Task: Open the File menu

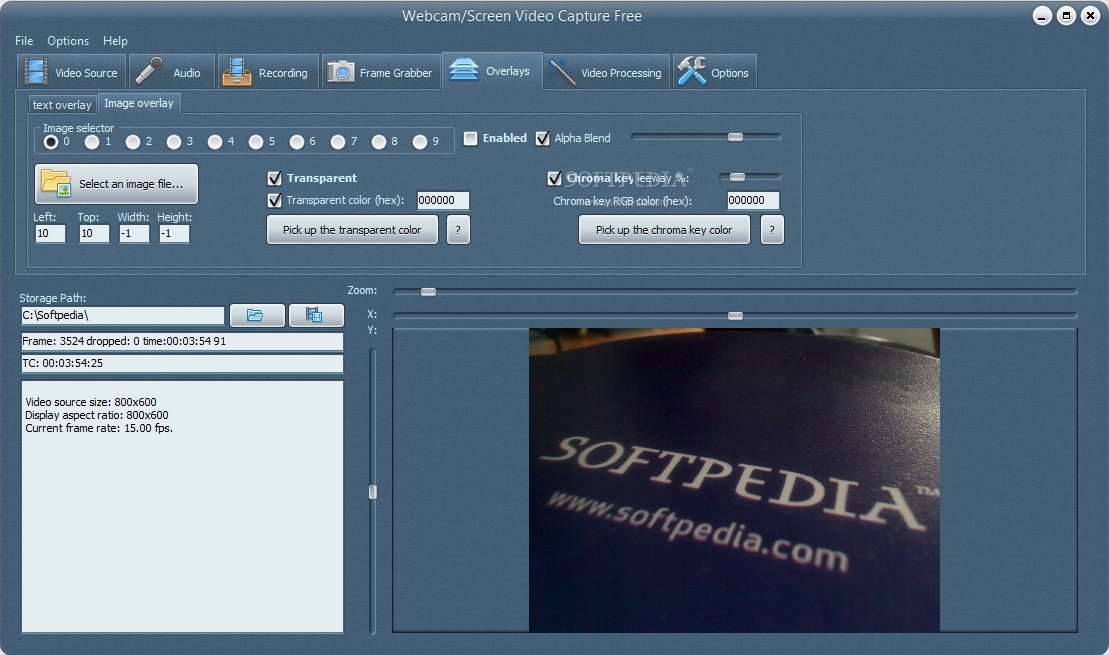Action: 24,41
